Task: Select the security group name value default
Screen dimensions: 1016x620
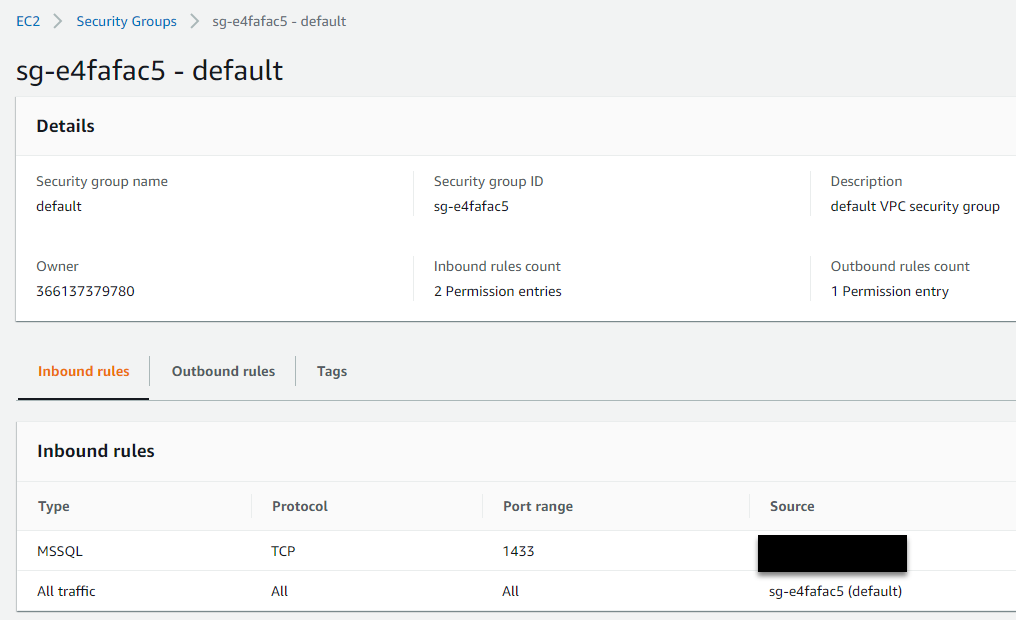Action: 59,206
